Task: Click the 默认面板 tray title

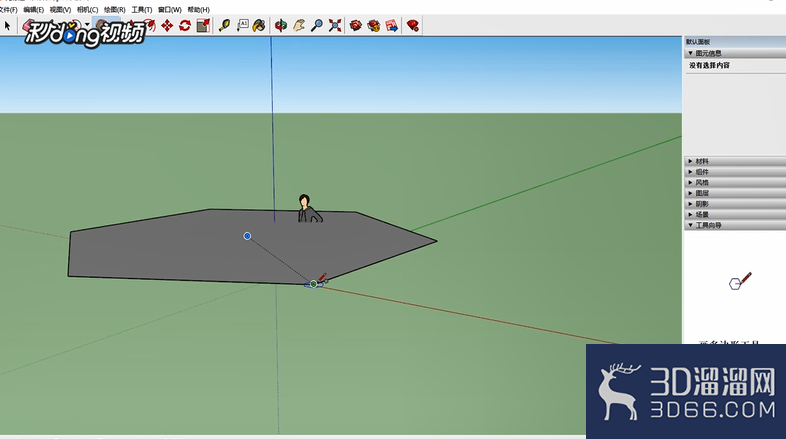Action: click(x=698, y=42)
